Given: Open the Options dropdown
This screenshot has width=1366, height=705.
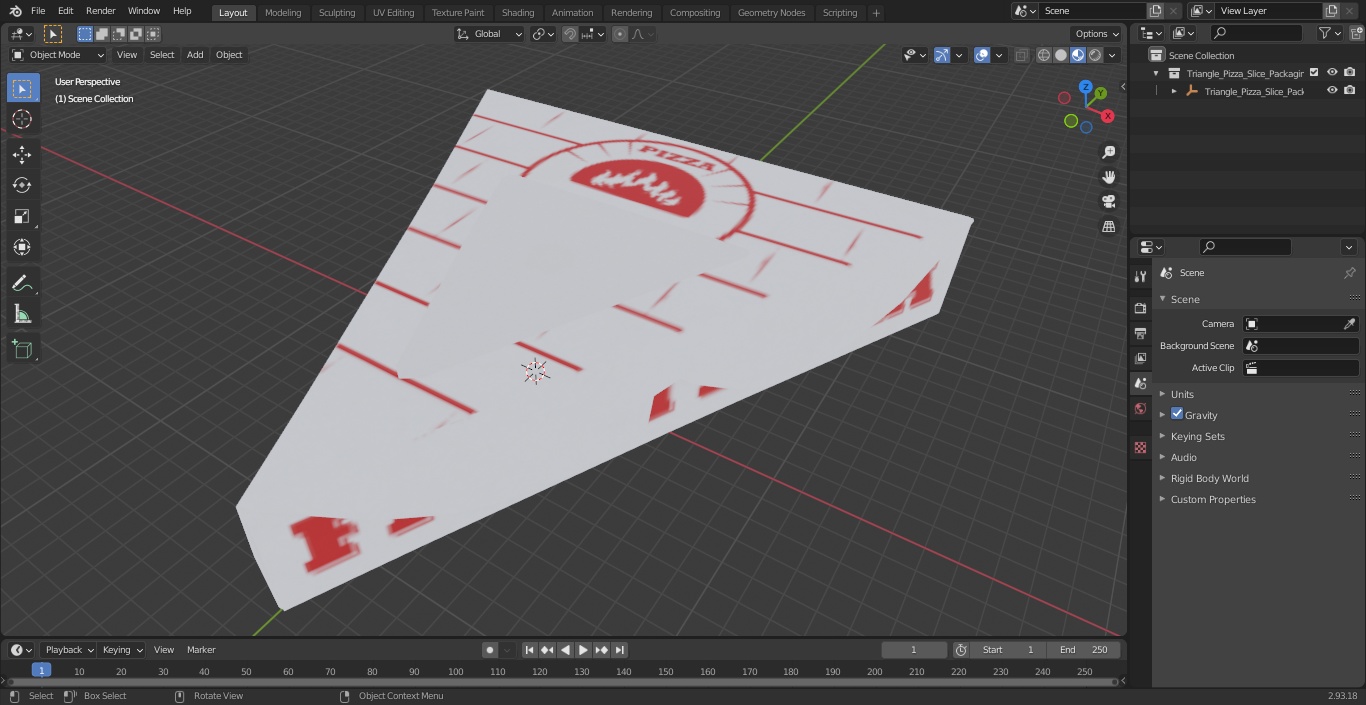Looking at the screenshot, I should tap(1096, 34).
